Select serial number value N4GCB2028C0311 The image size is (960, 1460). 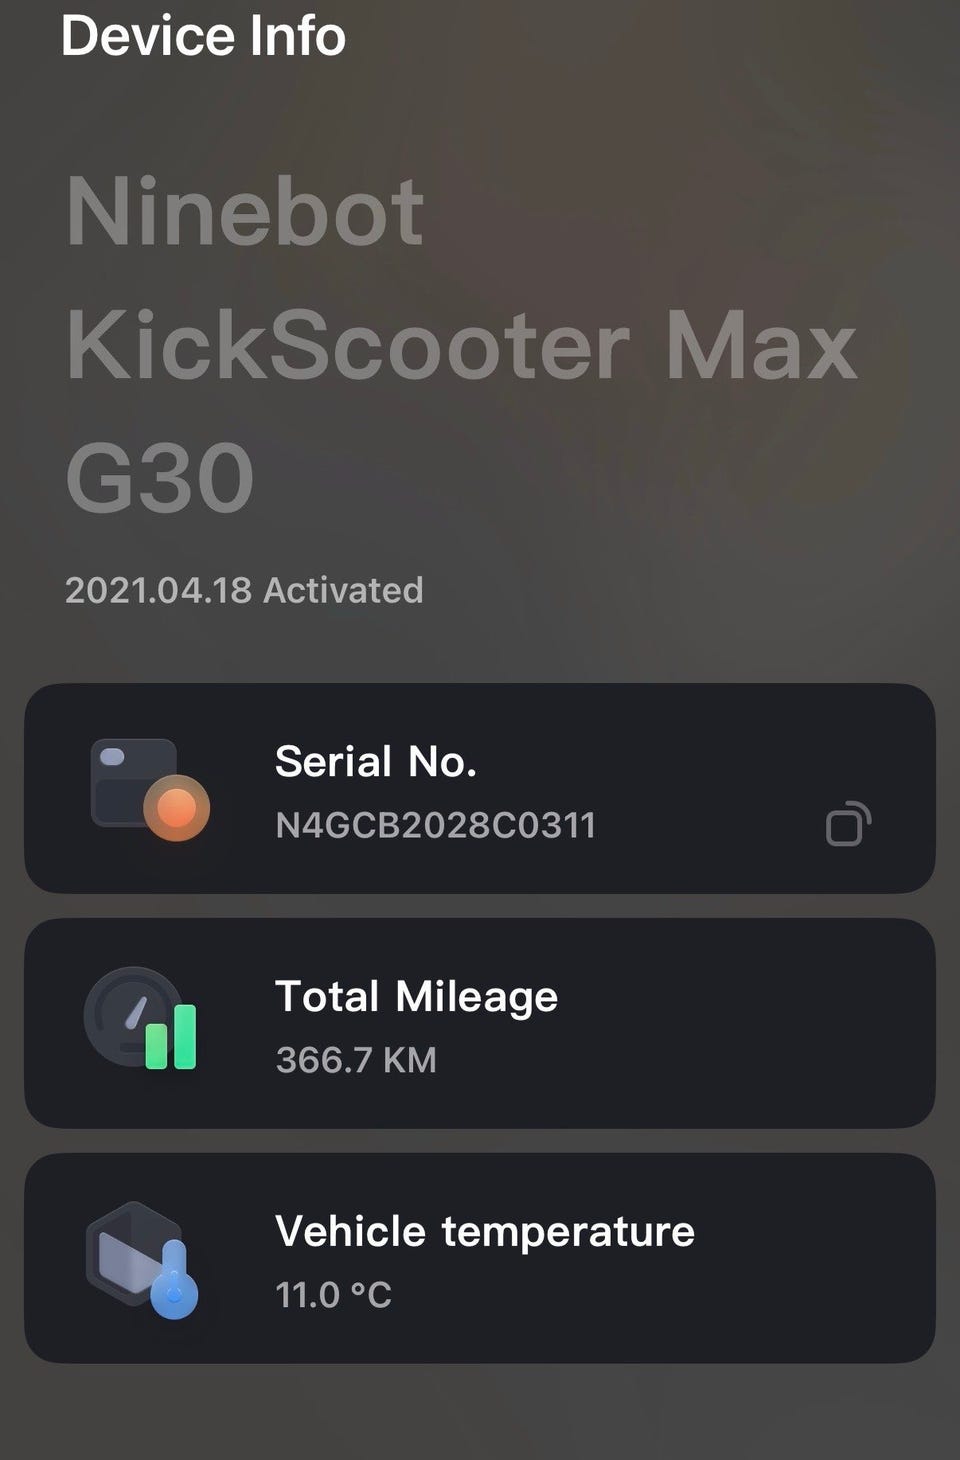(x=435, y=825)
